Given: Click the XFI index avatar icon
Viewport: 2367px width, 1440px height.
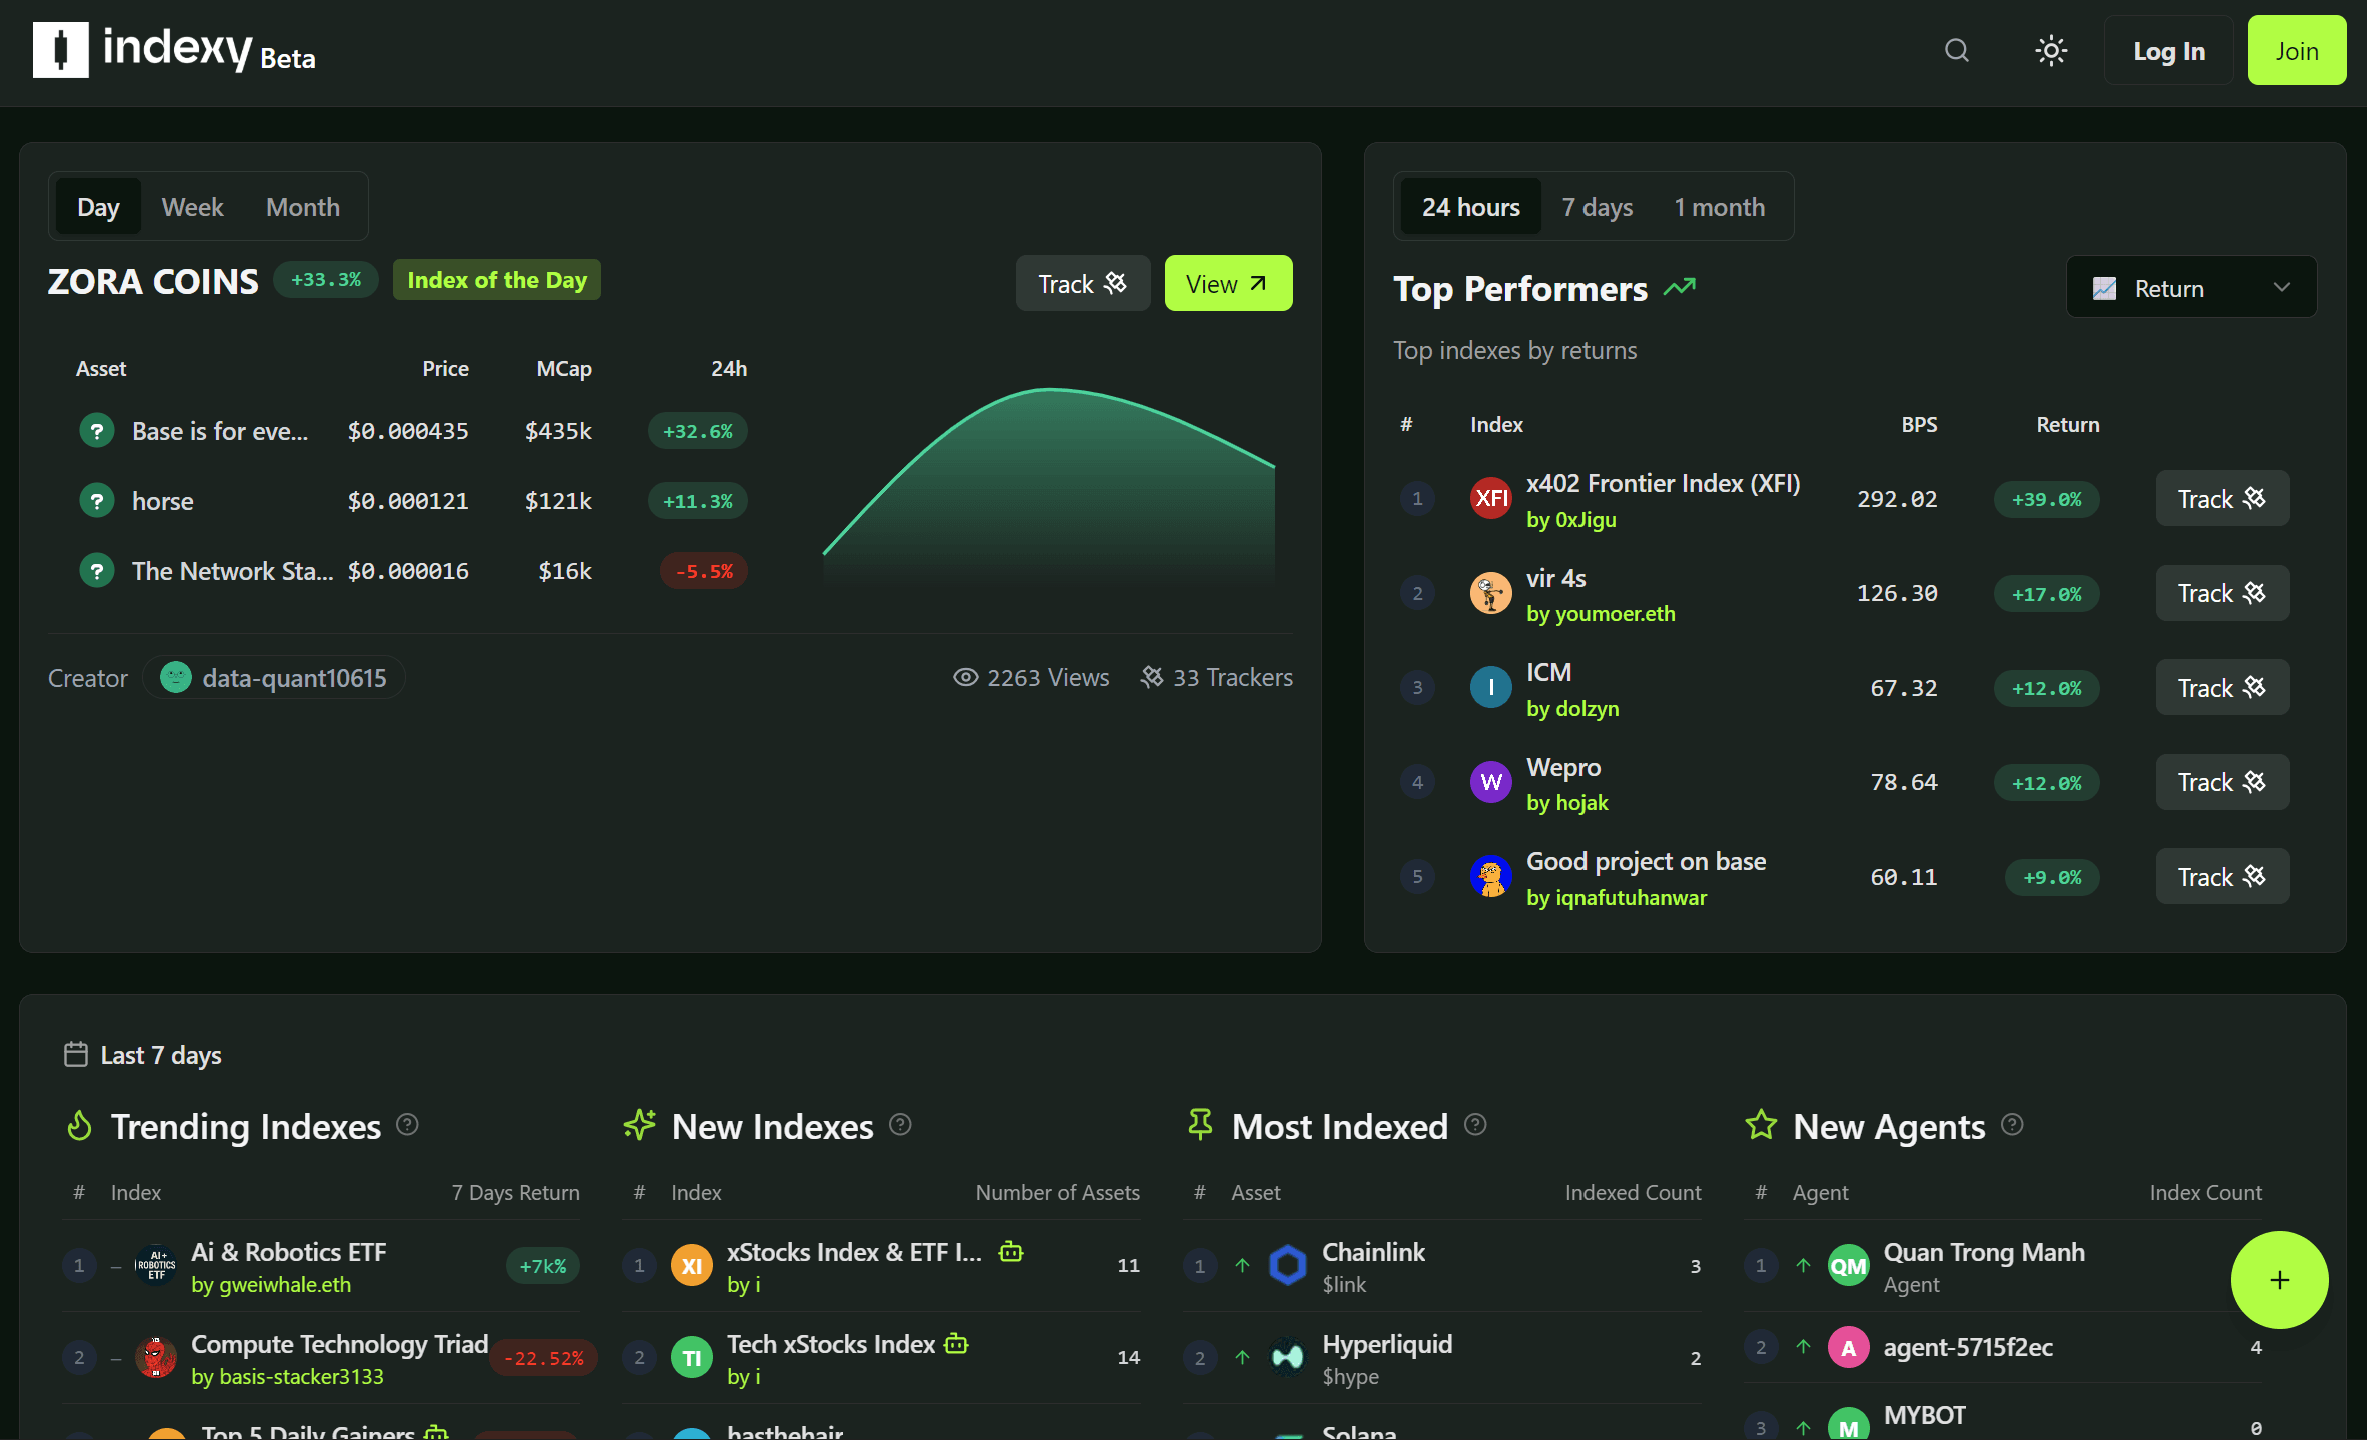Looking at the screenshot, I should point(1490,498).
